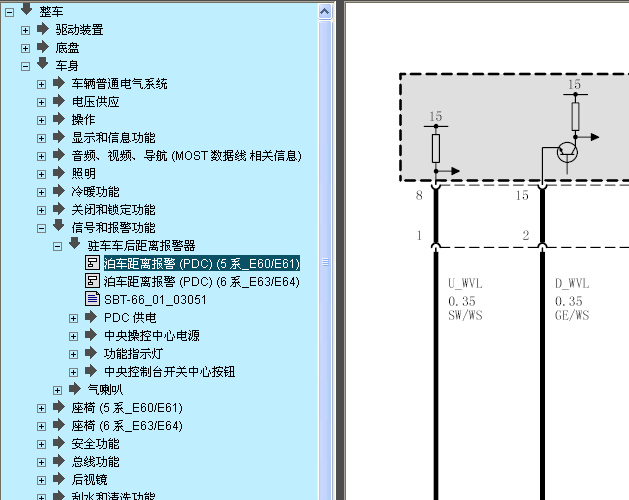Expand 车辆普通电气系统 branch
The height and width of the screenshot is (500, 629).
[41, 85]
